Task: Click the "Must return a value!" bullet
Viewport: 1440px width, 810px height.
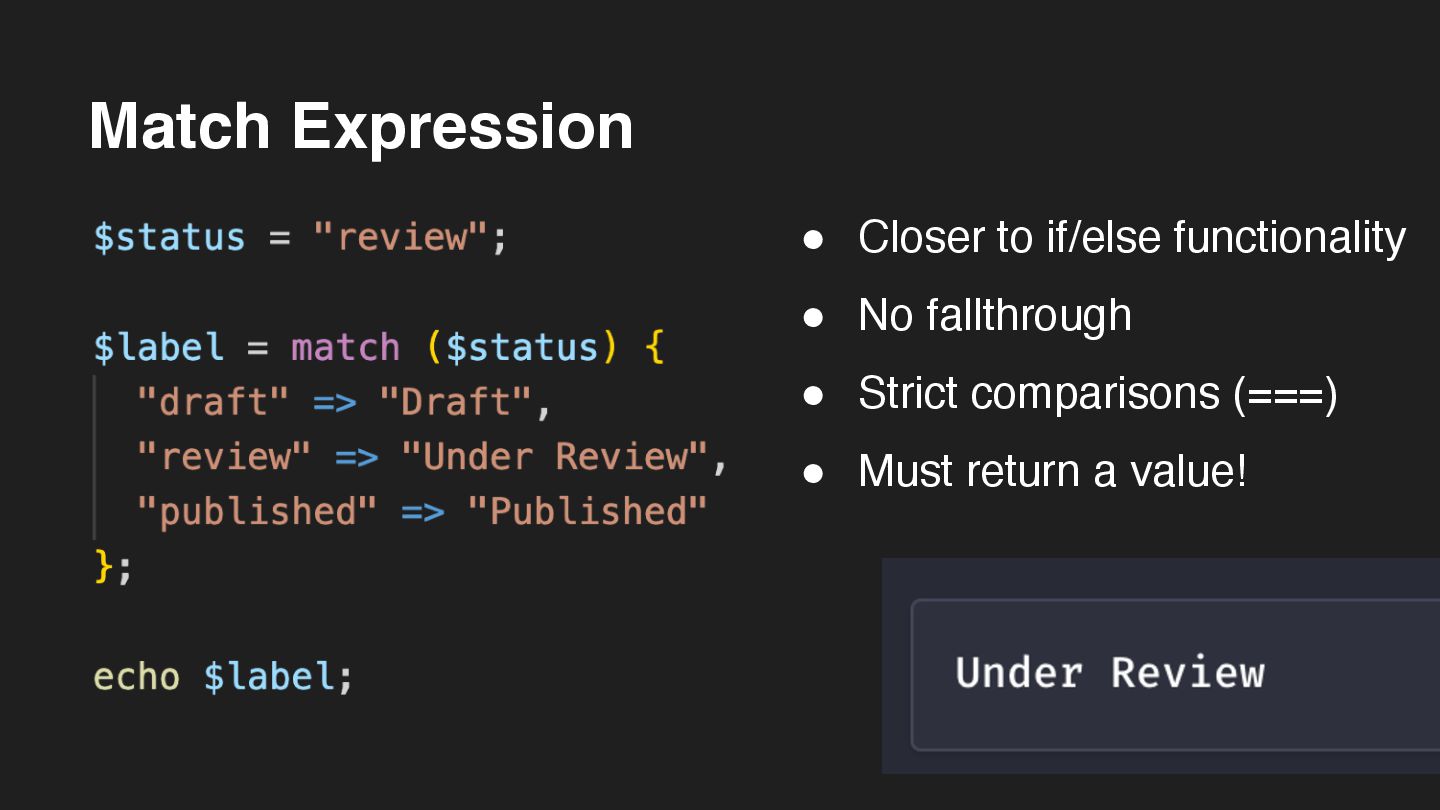Action: (x=1052, y=471)
